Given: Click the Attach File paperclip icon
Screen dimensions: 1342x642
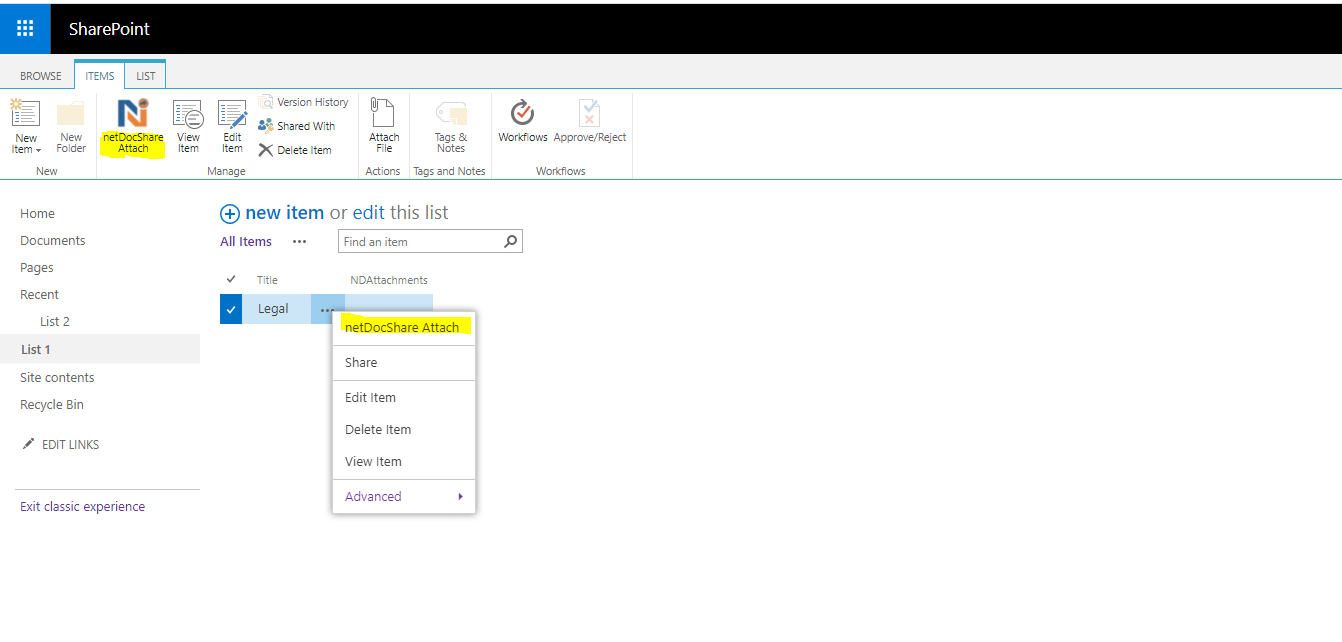Looking at the screenshot, I should coord(383,112).
